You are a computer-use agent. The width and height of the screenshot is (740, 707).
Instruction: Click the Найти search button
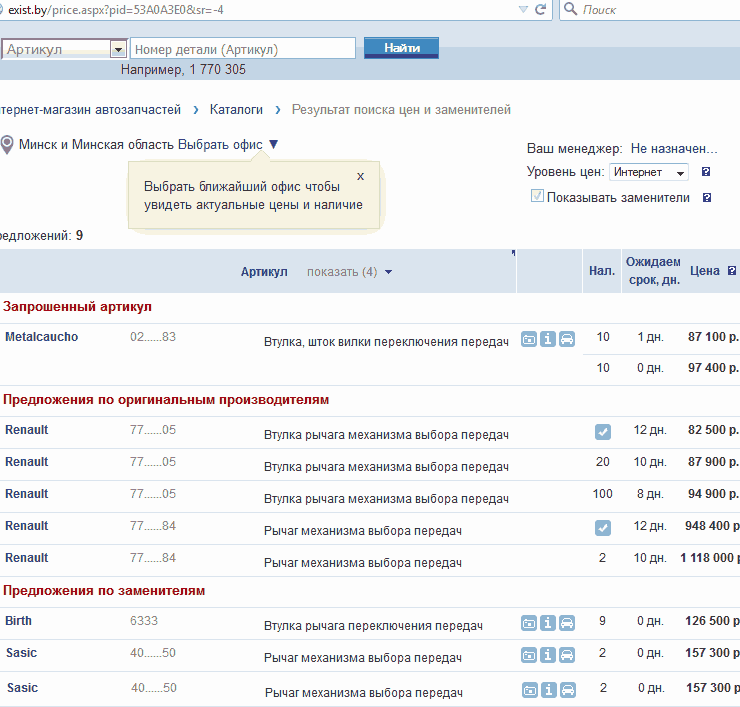(x=401, y=48)
